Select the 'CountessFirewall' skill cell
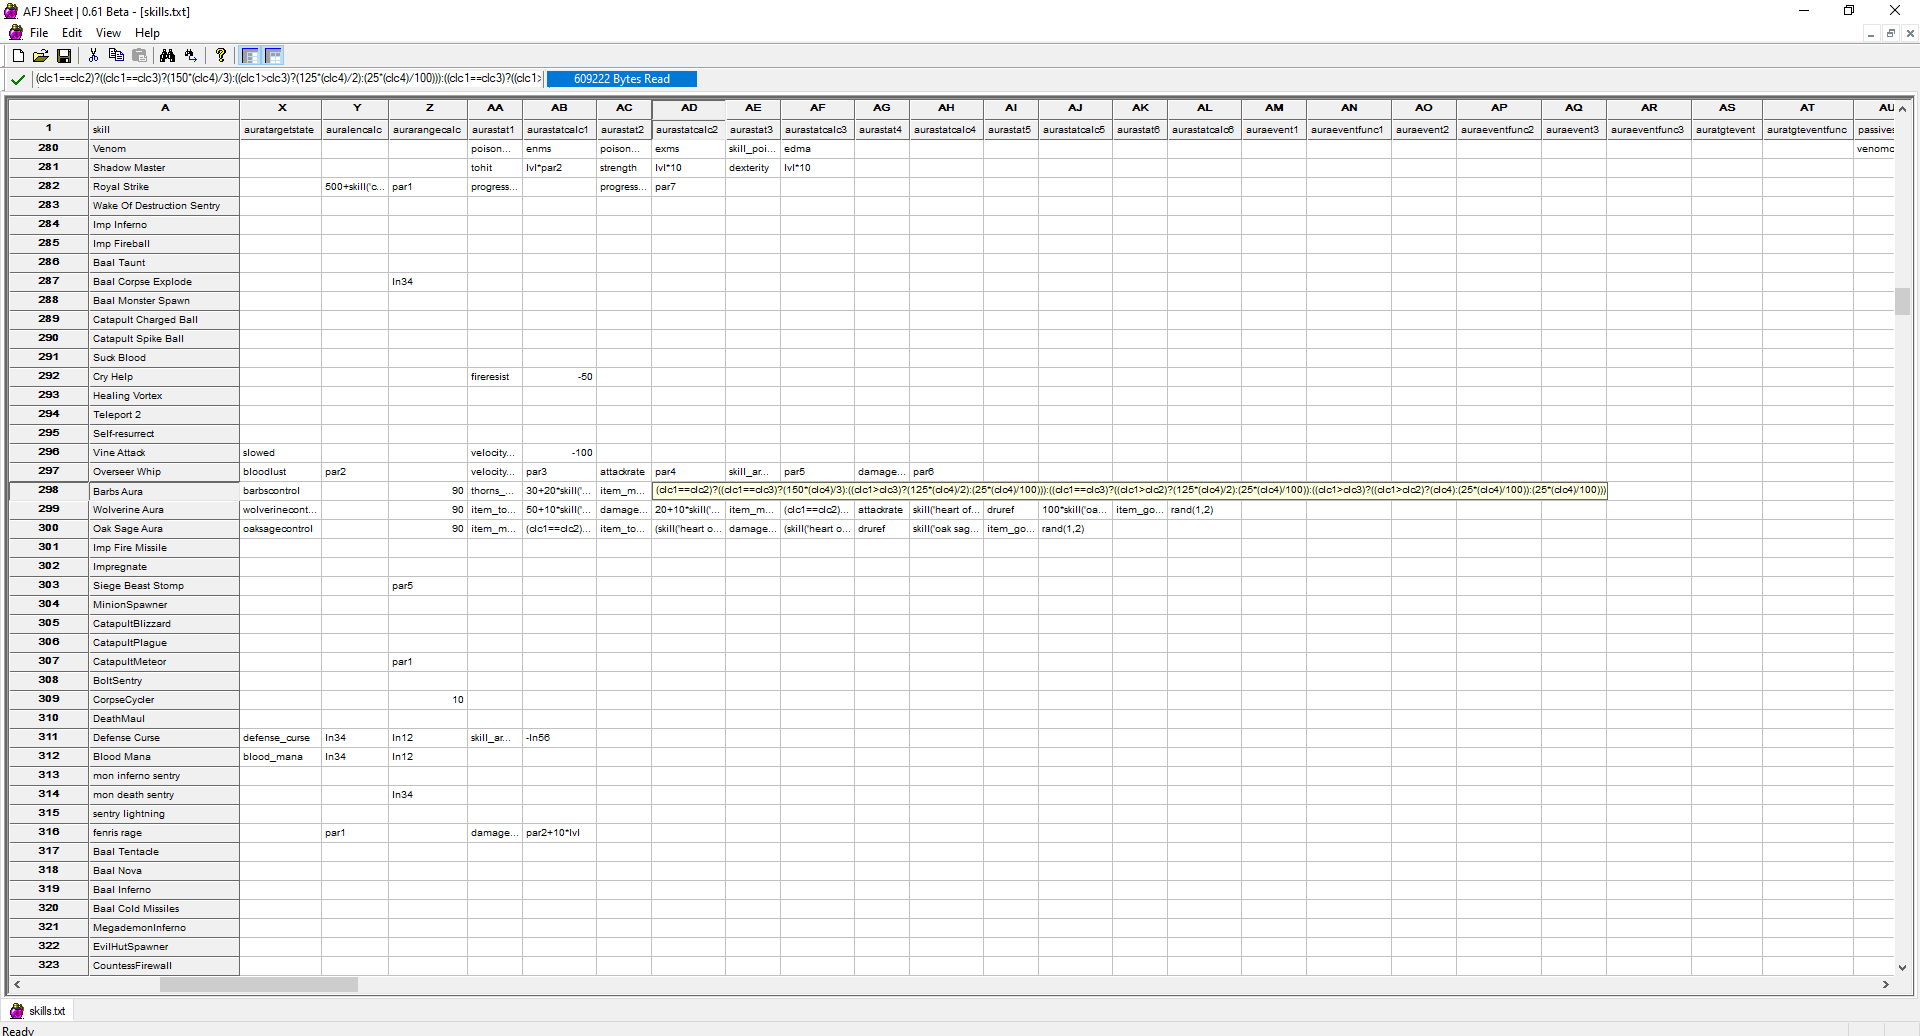Screen dimensions: 1920x1036 point(164,966)
